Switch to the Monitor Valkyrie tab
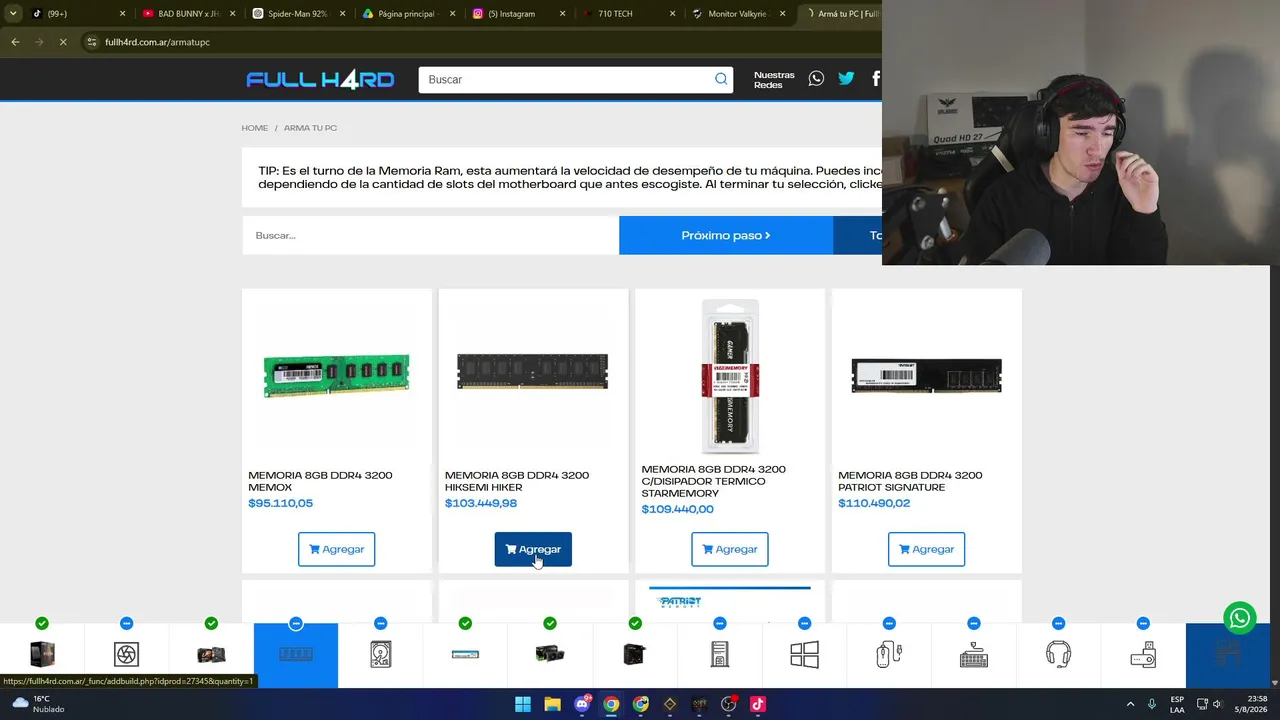 (x=737, y=14)
